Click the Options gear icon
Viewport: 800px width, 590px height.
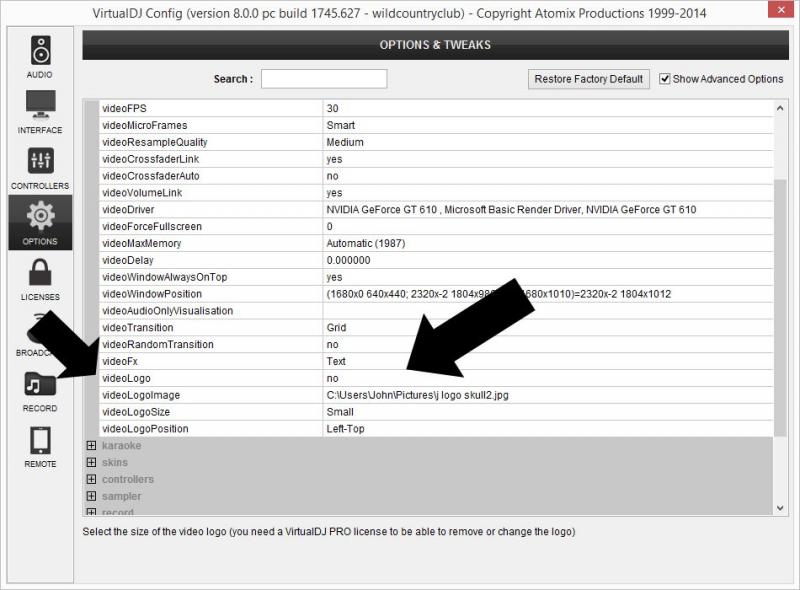(x=40, y=216)
